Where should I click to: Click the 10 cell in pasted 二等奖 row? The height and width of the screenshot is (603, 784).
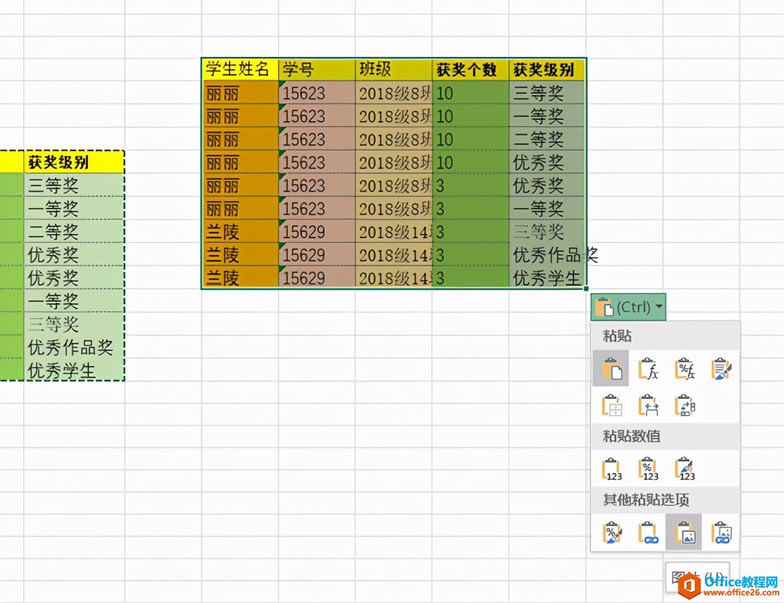coord(470,139)
